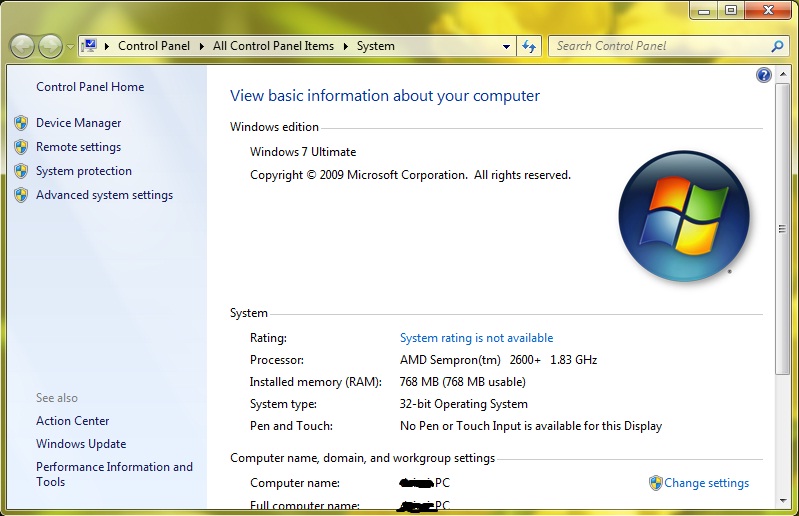Click 32-bit Operating System text
The width and height of the screenshot is (799, 516).
click(x=464, y=404)
